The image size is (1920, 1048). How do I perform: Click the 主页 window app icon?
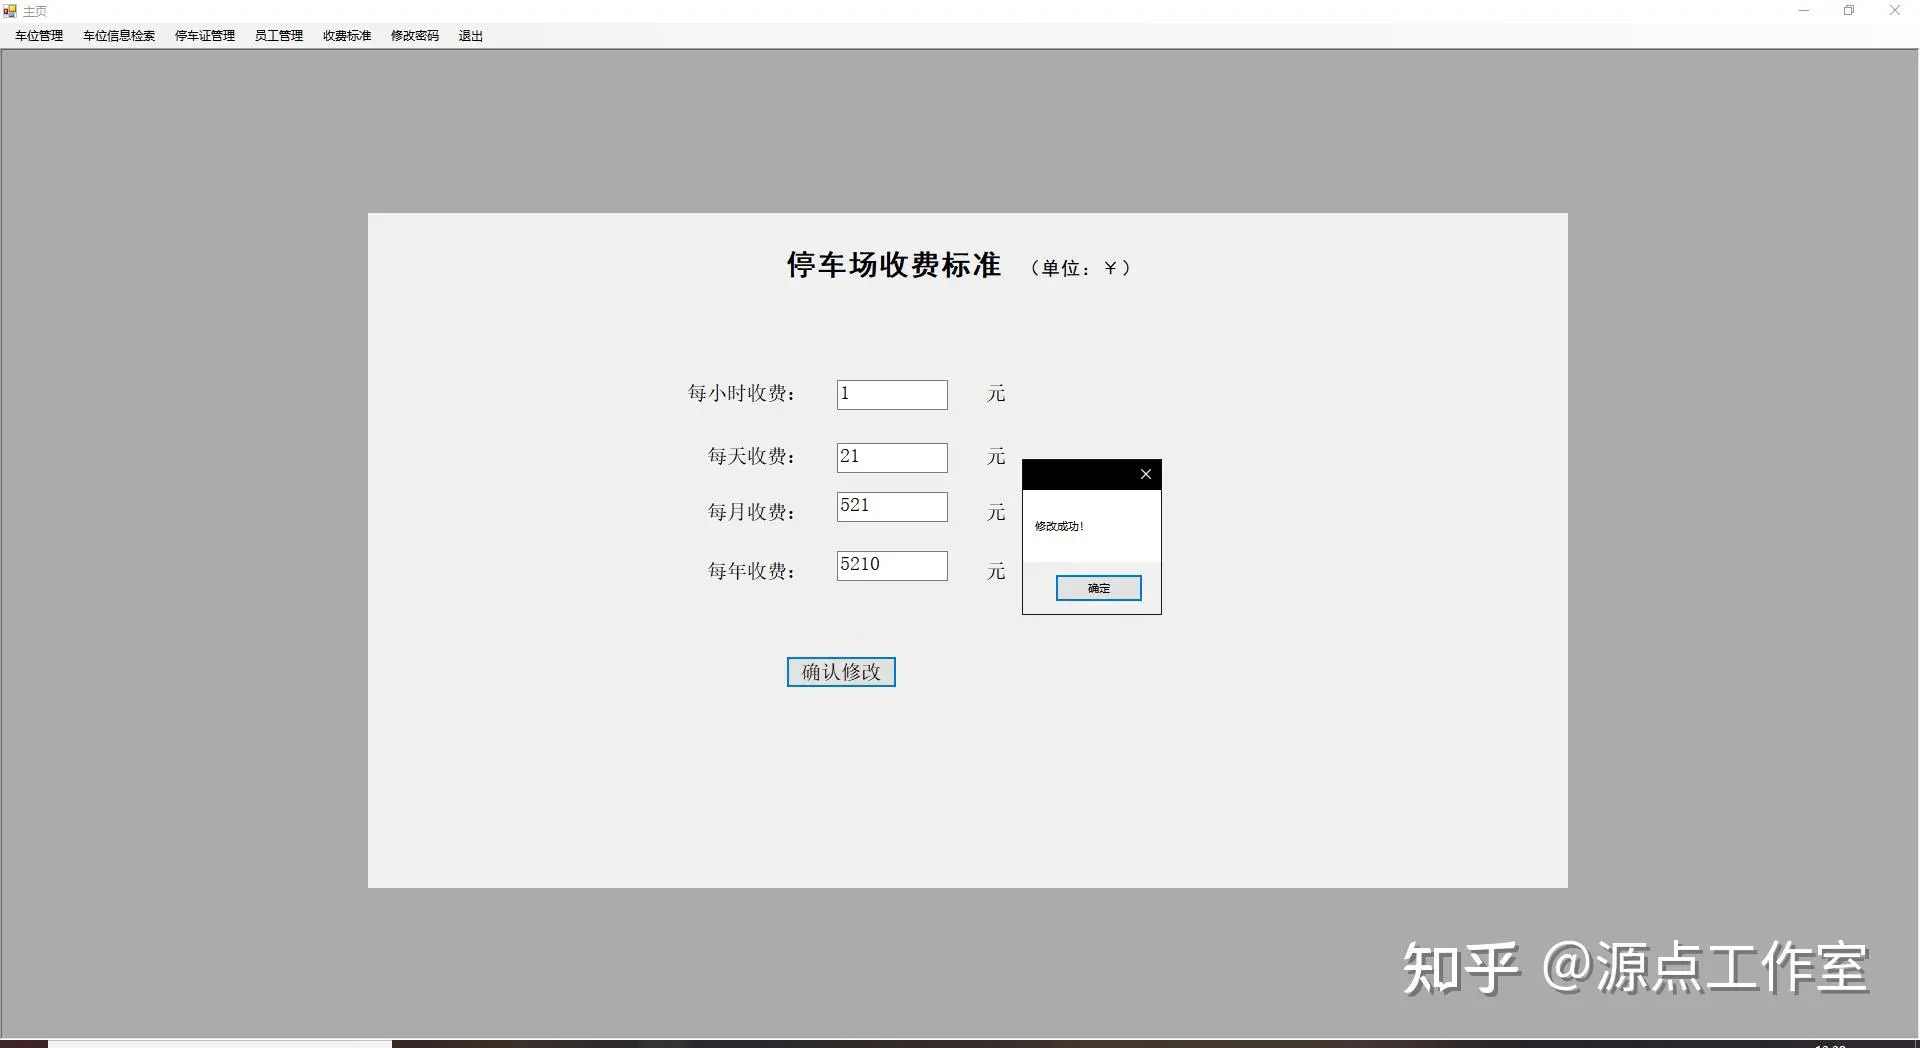(10, 11)
